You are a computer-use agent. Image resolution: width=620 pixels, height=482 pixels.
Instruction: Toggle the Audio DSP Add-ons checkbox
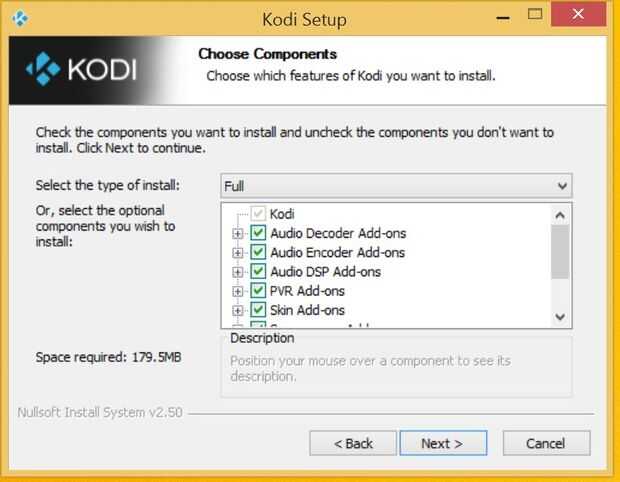258,271
